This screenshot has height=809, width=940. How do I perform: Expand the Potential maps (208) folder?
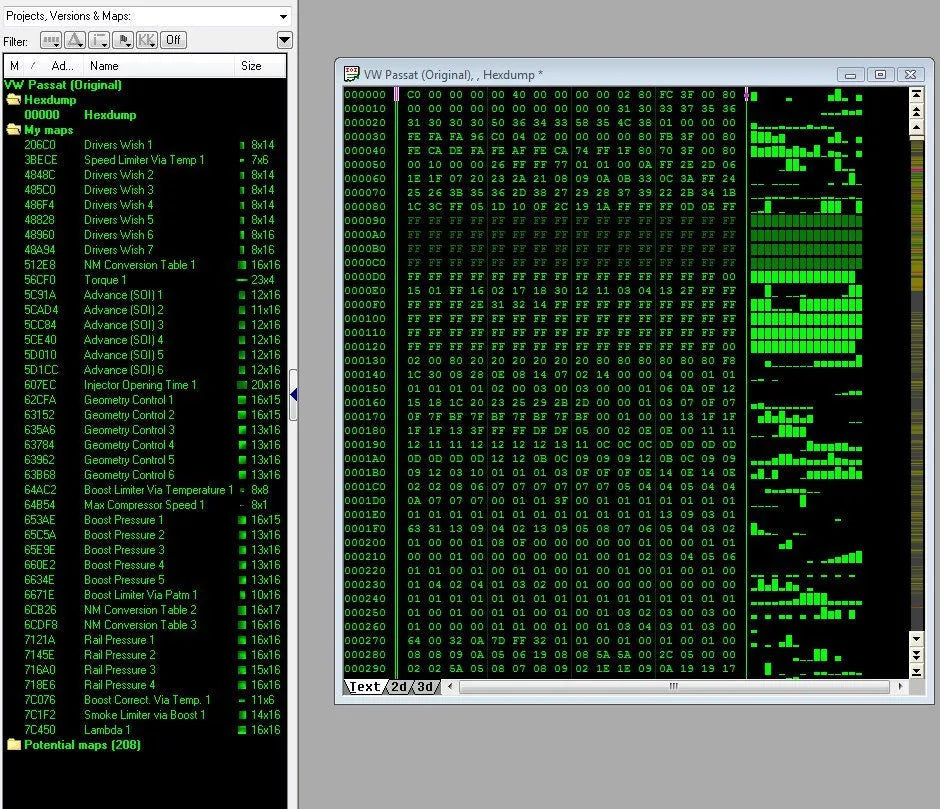(13, 745)
